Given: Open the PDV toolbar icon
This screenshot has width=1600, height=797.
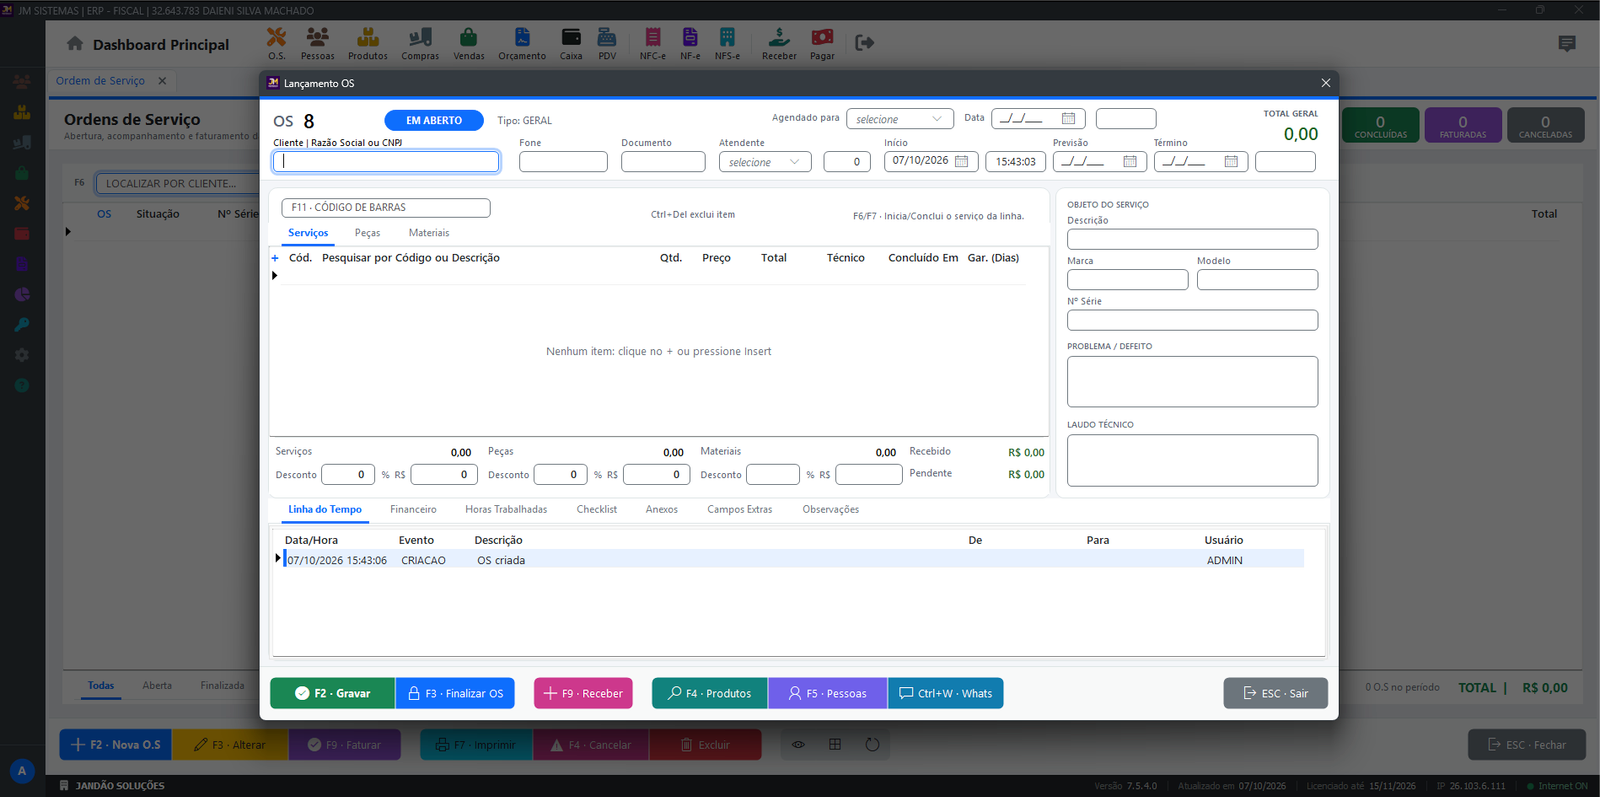Looking at the screenshot, I should (607, 43).
